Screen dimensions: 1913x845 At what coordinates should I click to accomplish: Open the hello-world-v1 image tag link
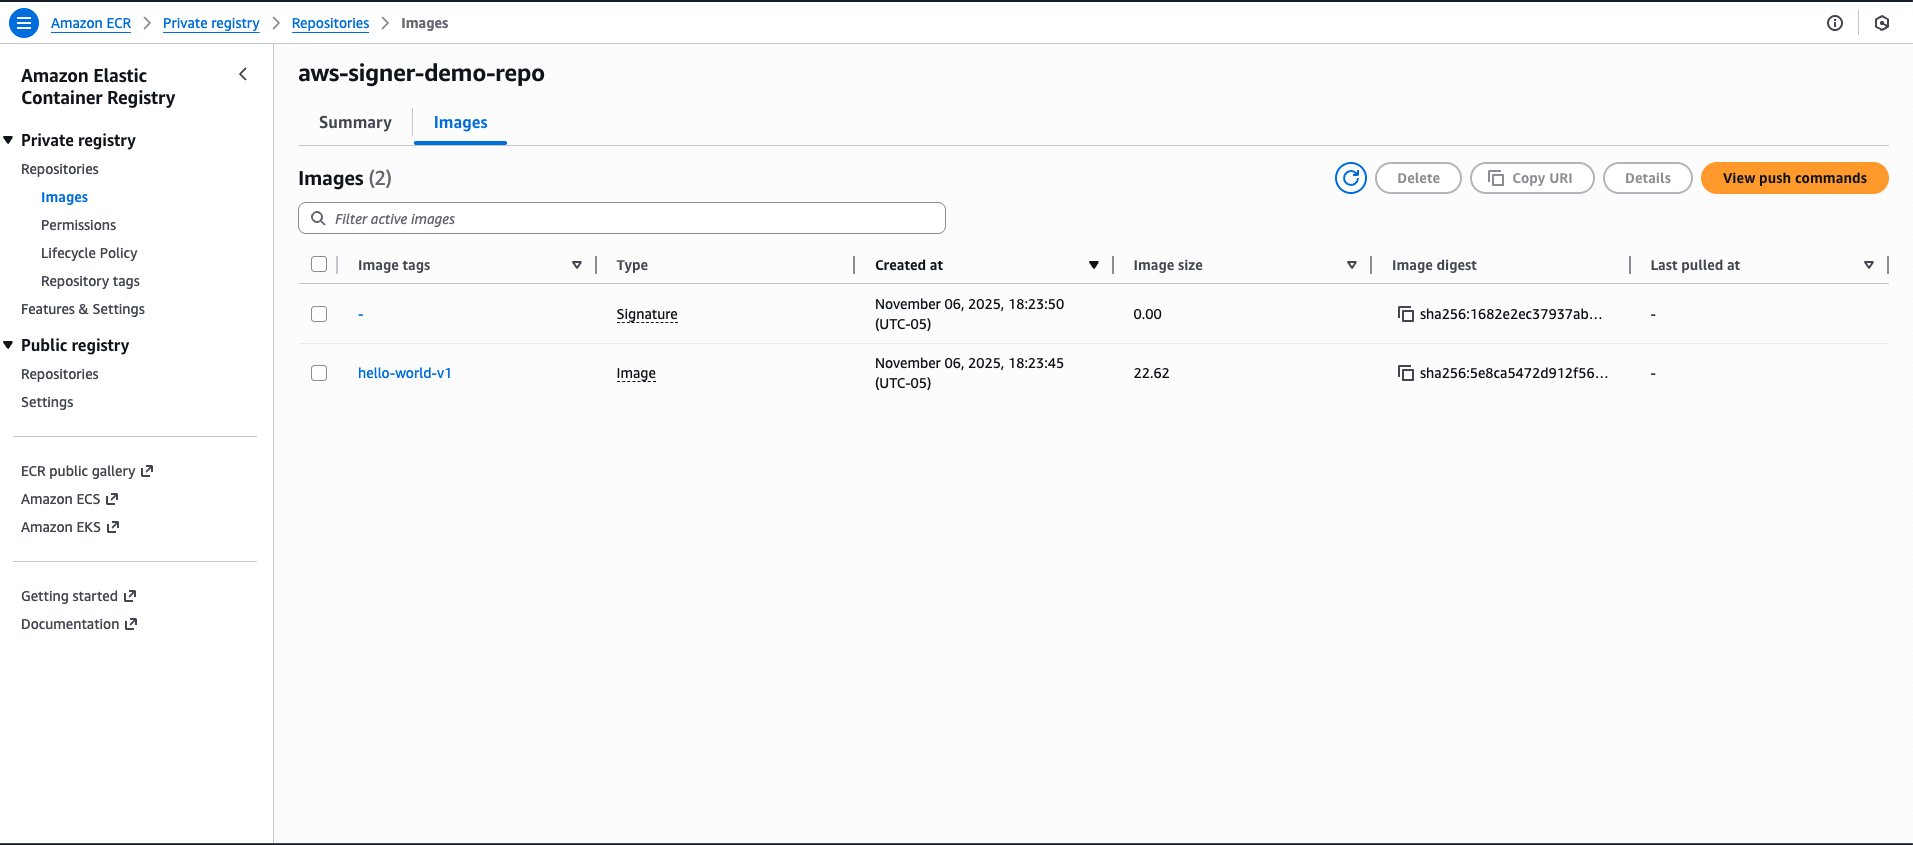405,373
